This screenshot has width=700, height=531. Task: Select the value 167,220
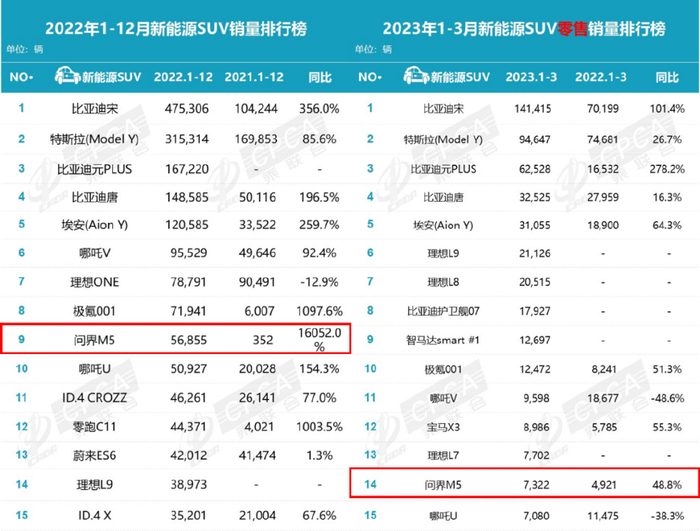187,169
